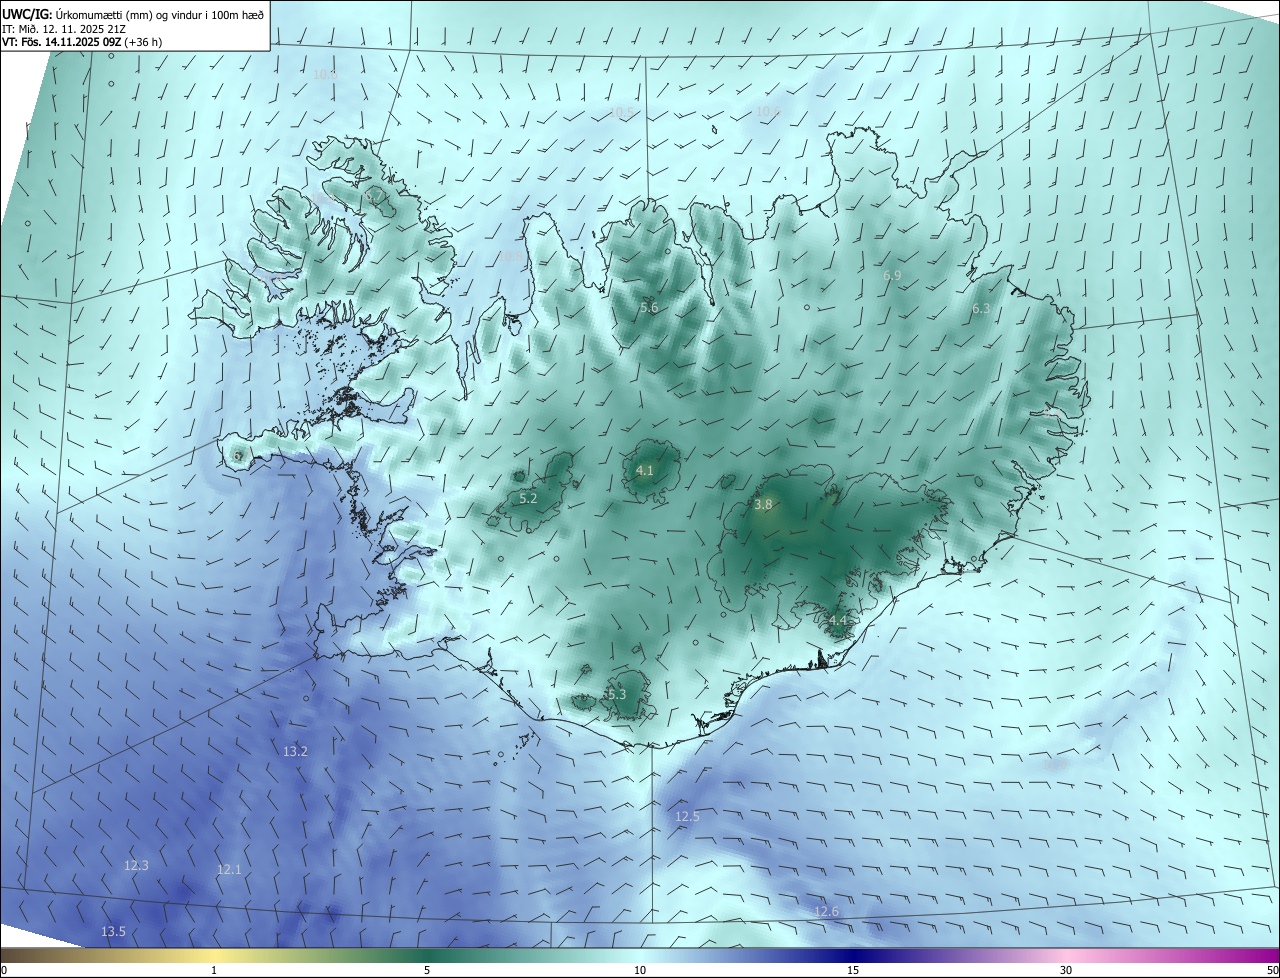This screenshot has width=1280, height=978.
Task: Click the 5.3 value label on the southern glacier
Action: pos(616,694)
